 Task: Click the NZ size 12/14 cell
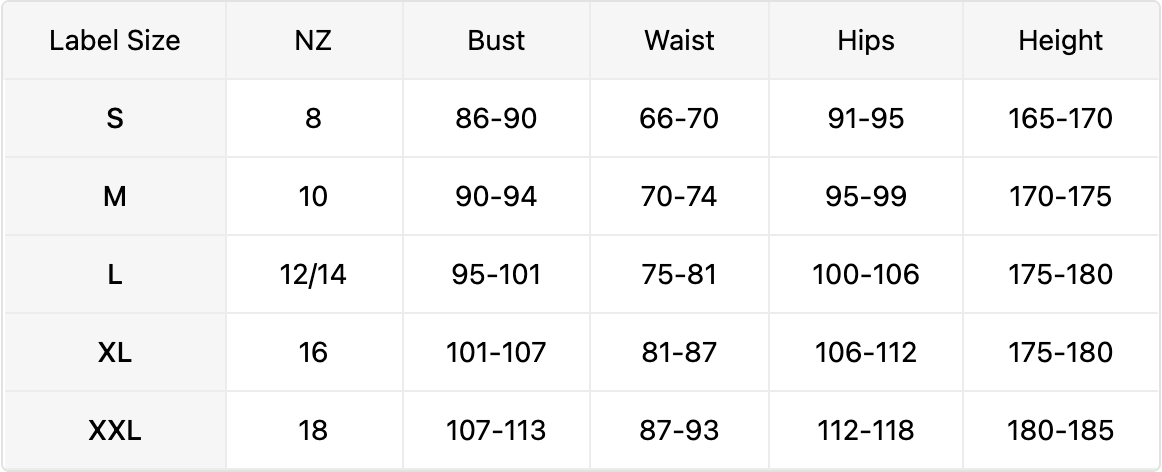(x=313, y=275)
